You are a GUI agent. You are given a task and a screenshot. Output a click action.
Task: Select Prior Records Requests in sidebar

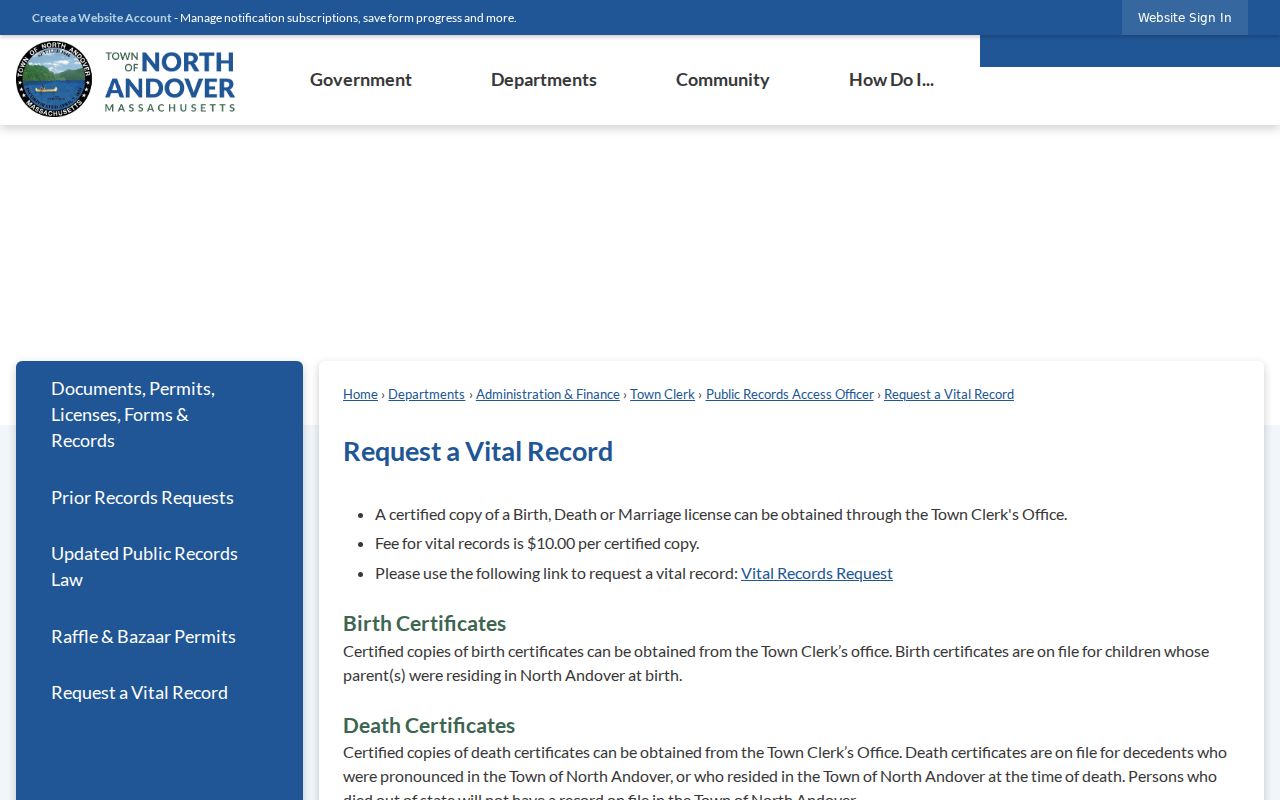[159, 497]
